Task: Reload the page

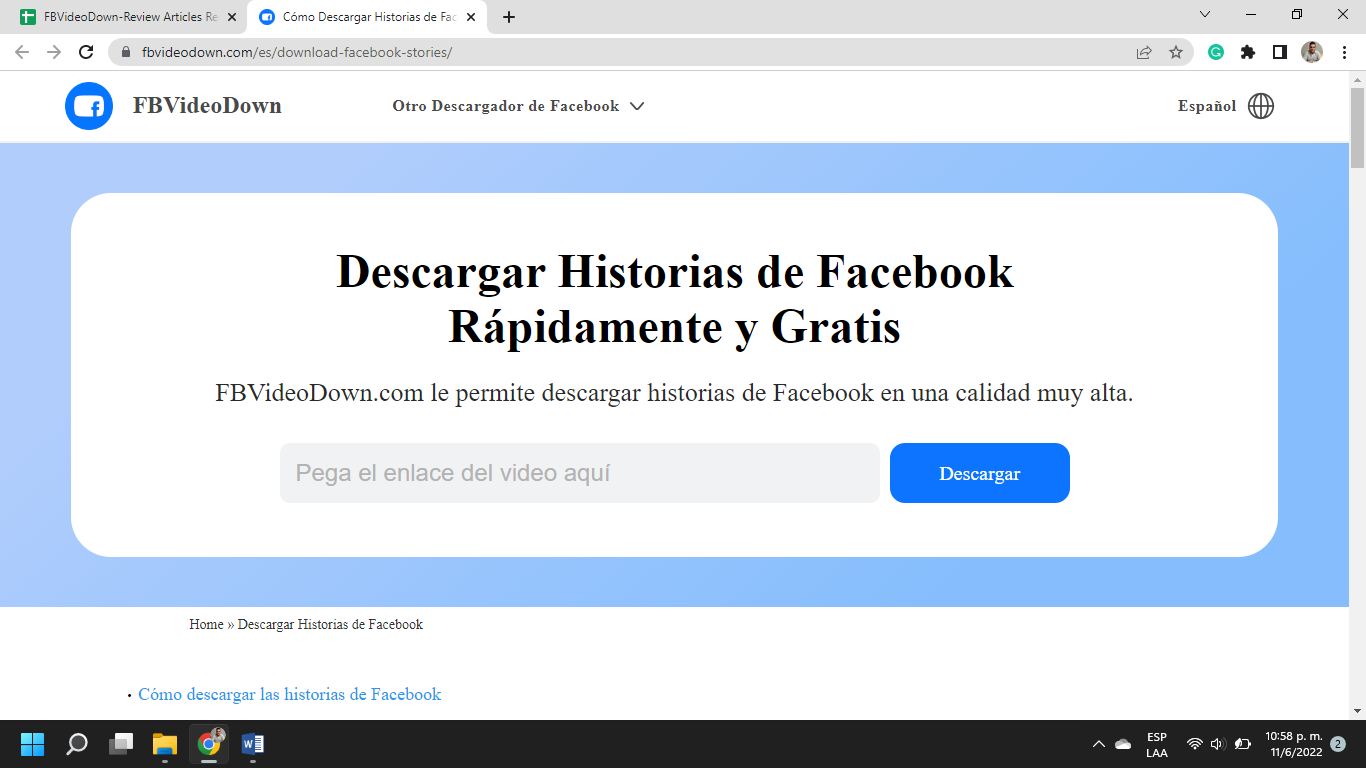Action: pos(86,52)
